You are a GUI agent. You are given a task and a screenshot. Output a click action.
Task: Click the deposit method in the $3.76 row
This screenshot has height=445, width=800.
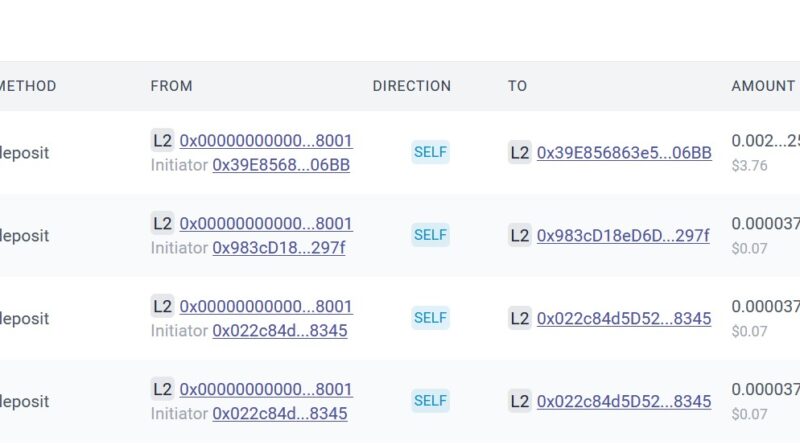pyautogui.click(x=25, y=153)
